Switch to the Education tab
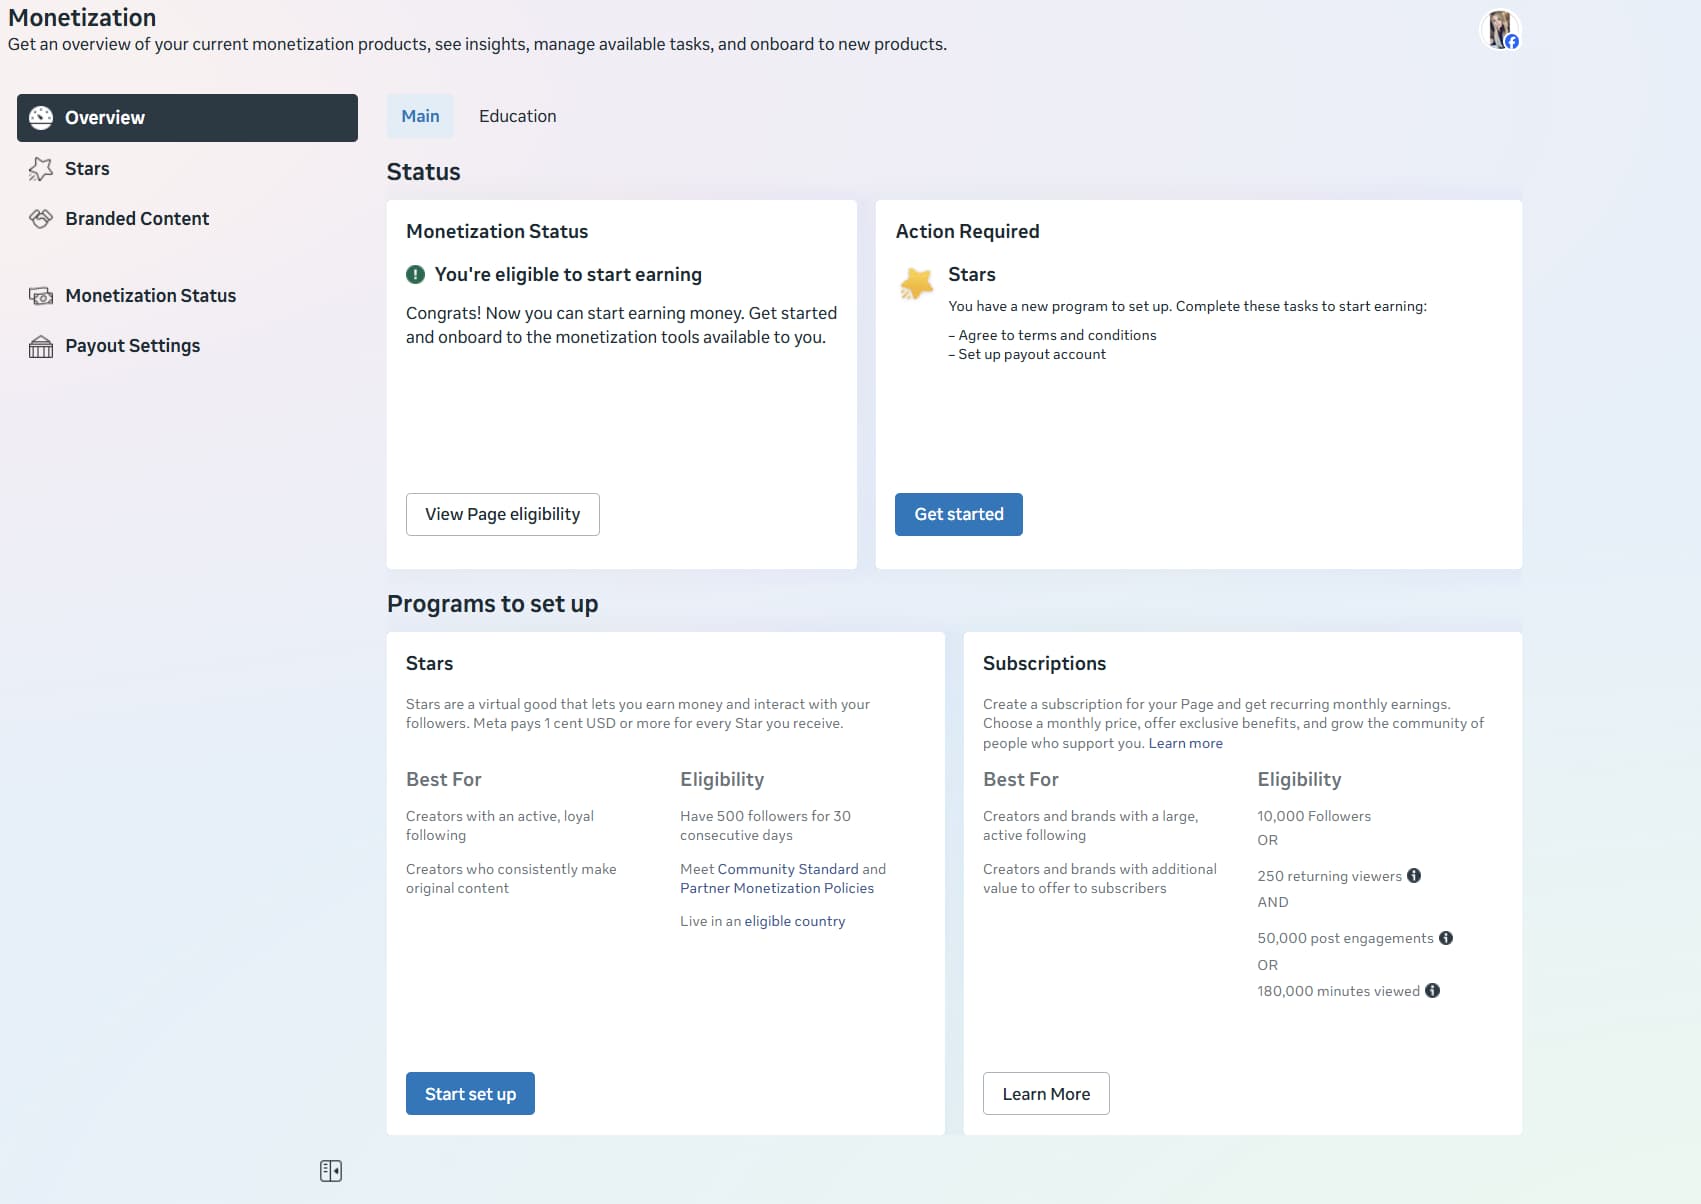This screenshot has width=1701, height=1204. pos(517,116)
